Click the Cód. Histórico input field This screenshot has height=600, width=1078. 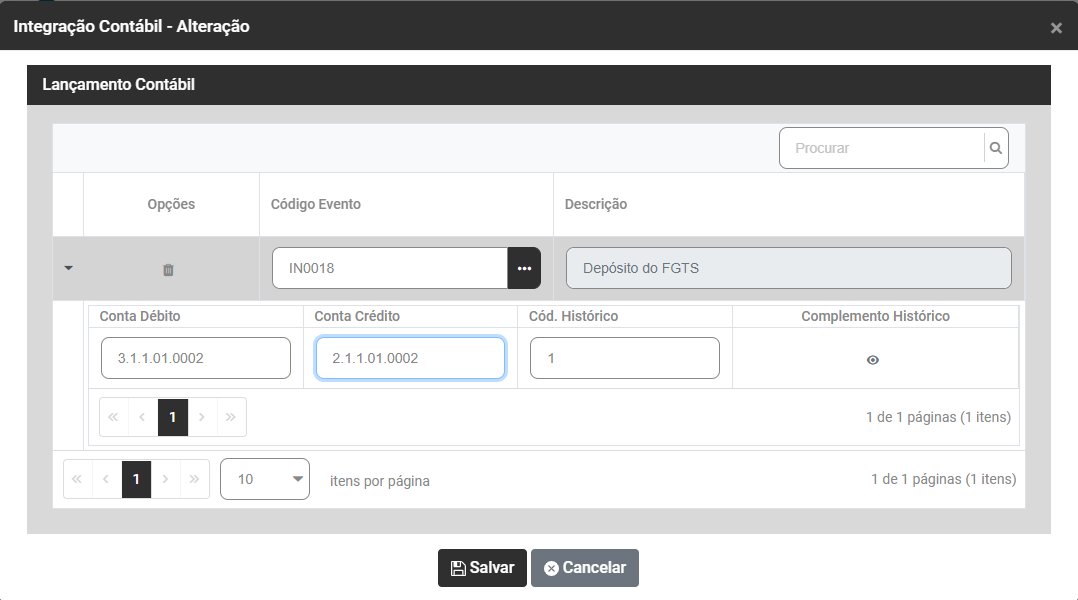pyautogui.click(x=624, y=358)
